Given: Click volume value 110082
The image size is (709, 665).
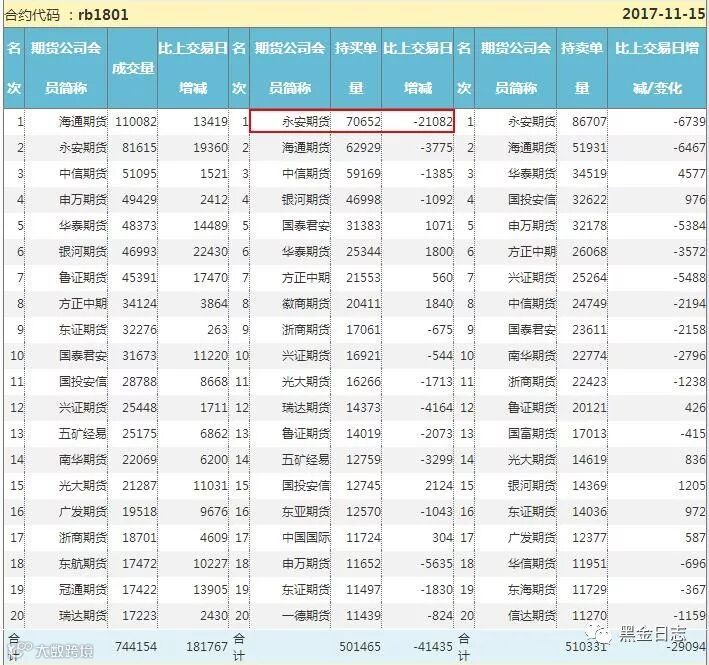Looking at the screenshot, I should coord(136,122).
